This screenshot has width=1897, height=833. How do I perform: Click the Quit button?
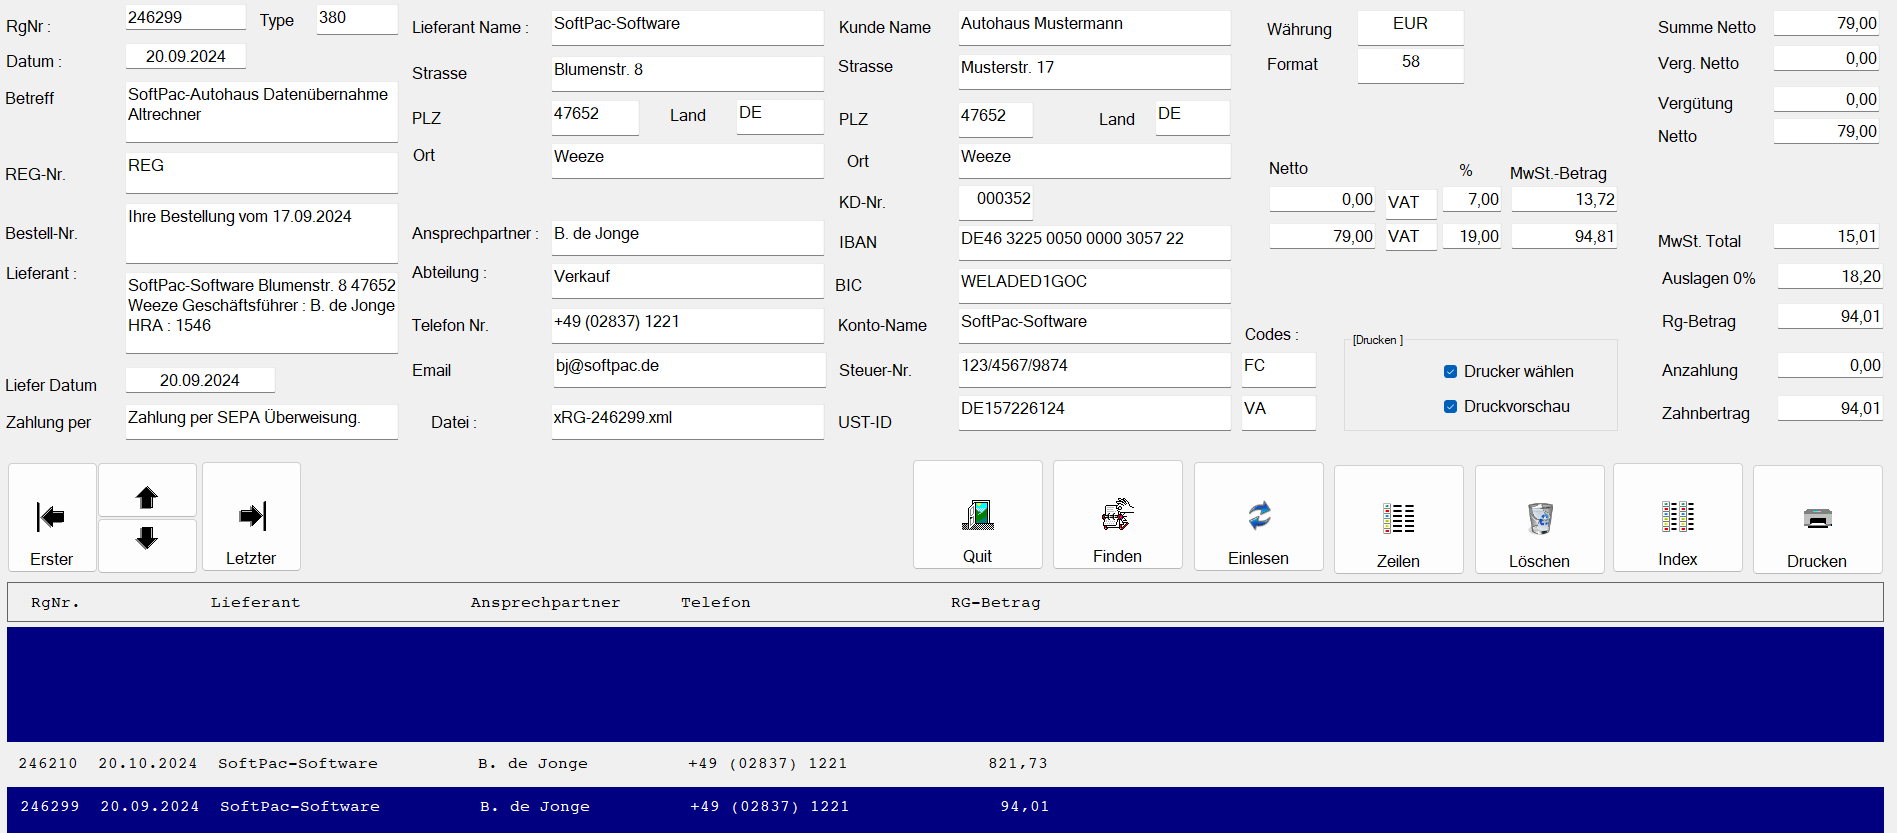pos(978,515)
